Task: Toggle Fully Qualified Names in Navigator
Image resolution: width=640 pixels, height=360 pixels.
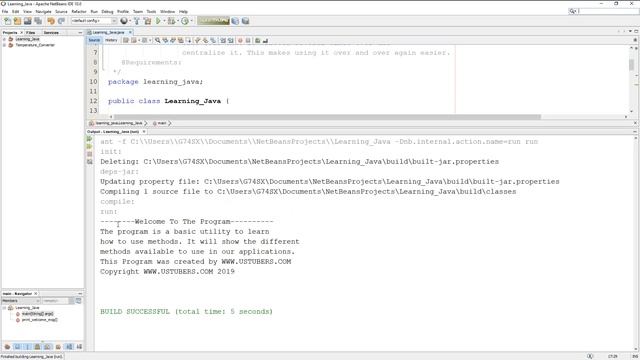Action: click(58, 347)
